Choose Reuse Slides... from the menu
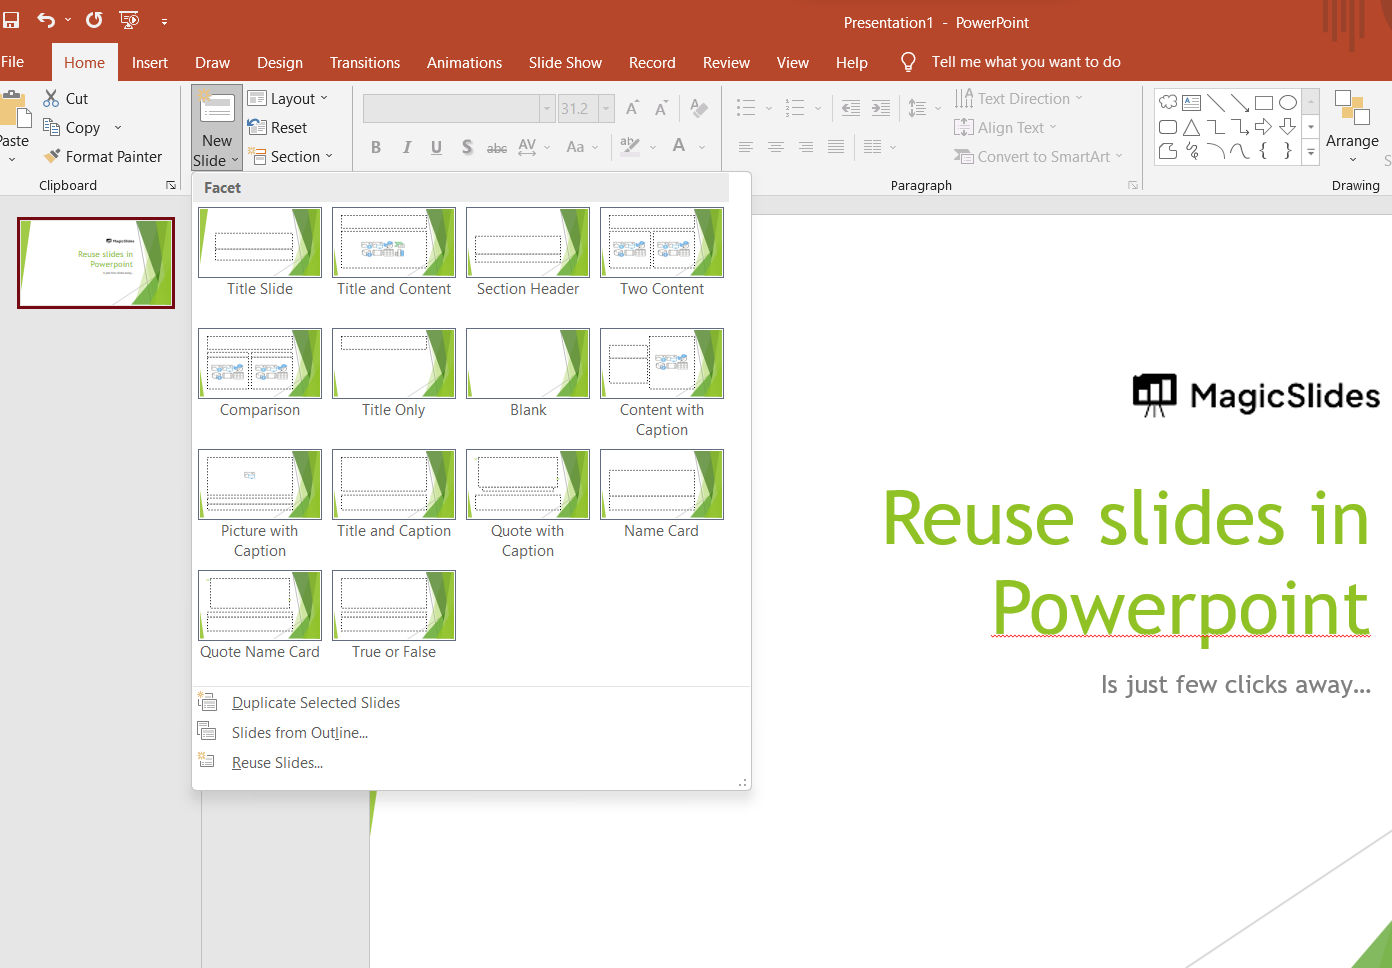 click(277, 762)
